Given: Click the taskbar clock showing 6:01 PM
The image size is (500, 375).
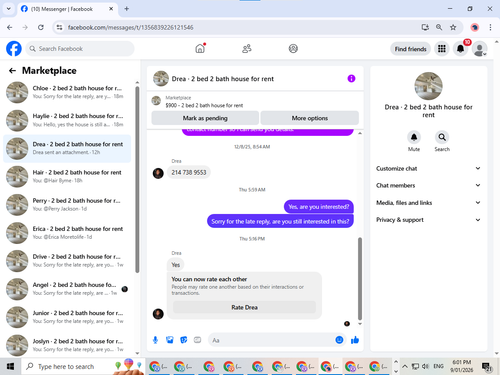Looking at the screenshot, I should tap(462, 366).
